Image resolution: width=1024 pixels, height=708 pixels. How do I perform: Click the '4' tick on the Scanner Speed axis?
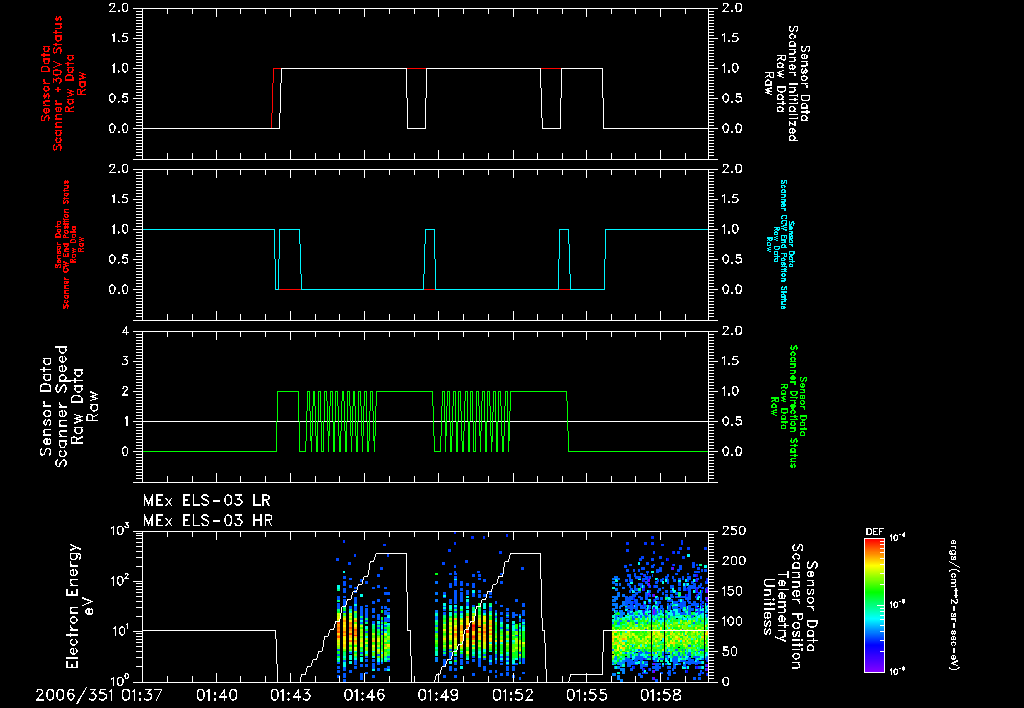click(125, 331)
